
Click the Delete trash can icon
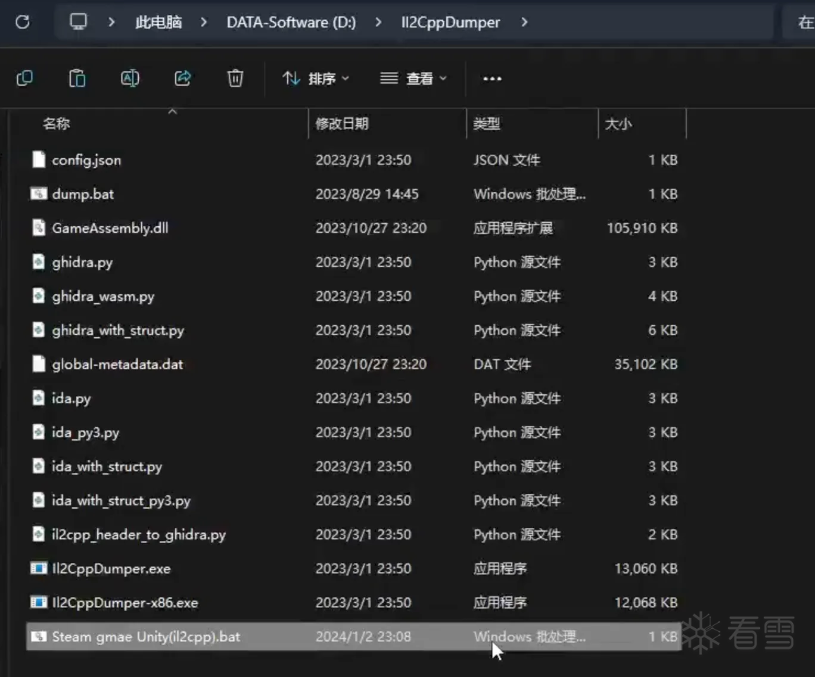pyautogui.click(x=235, y=79)
